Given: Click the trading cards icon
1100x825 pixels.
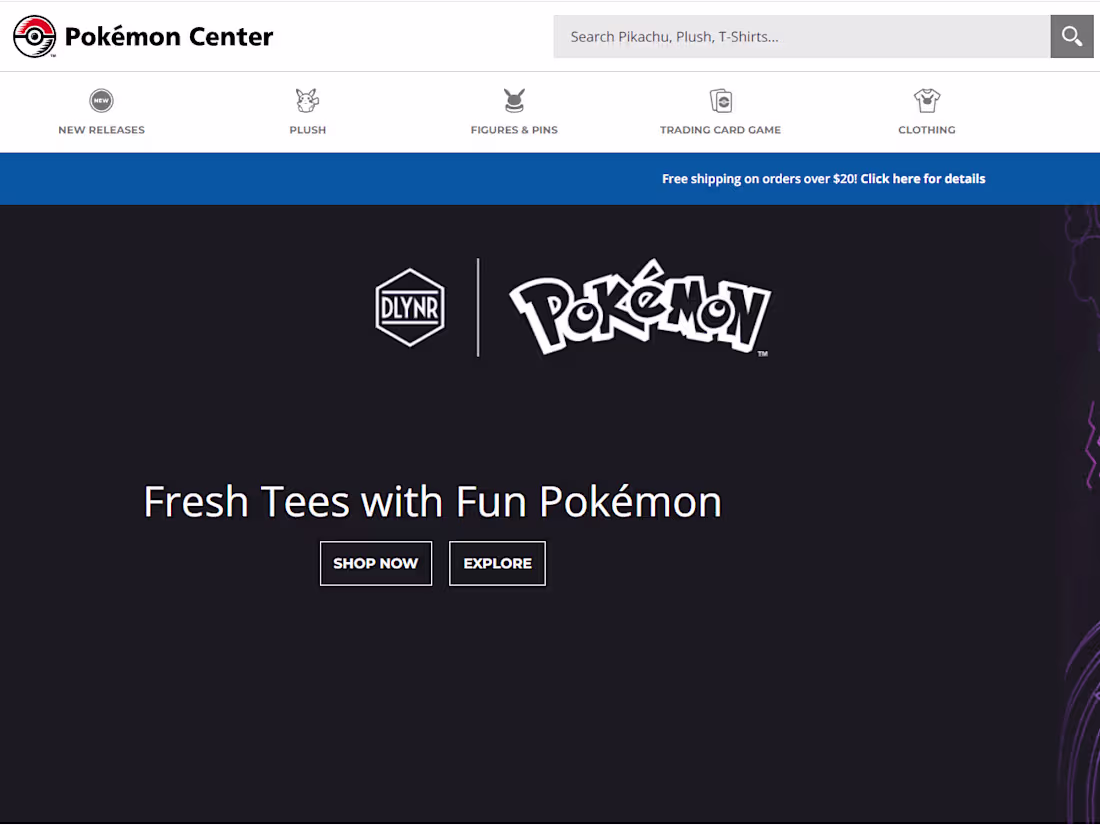Looking at the screenshot, I should click(x=720, y=100).
